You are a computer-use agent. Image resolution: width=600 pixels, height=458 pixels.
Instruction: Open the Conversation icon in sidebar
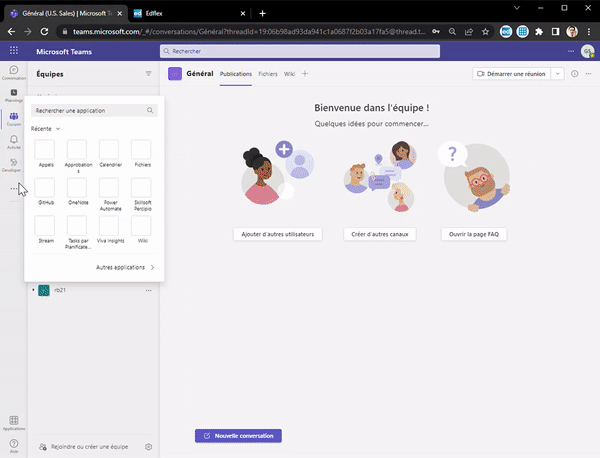pos(14,72)
